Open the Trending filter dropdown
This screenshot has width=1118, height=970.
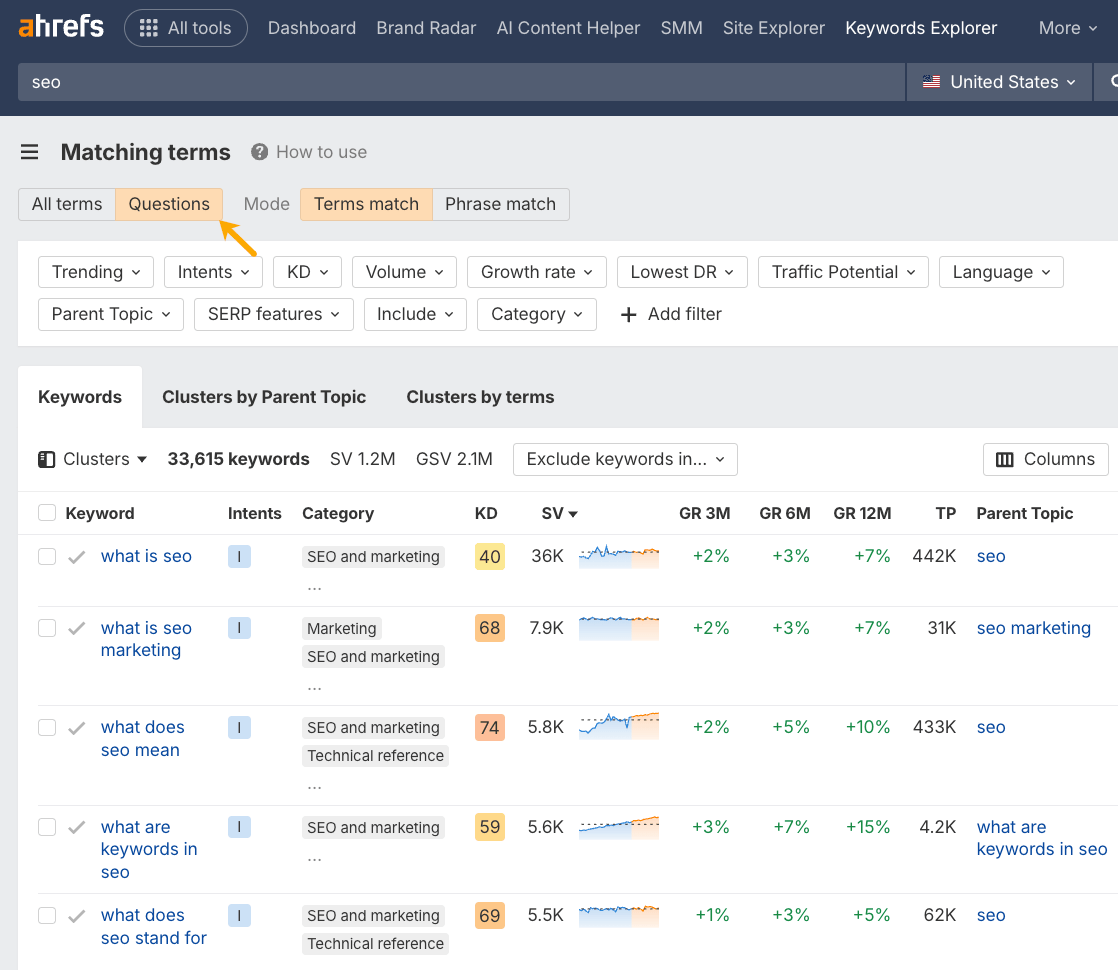point(96,272)
